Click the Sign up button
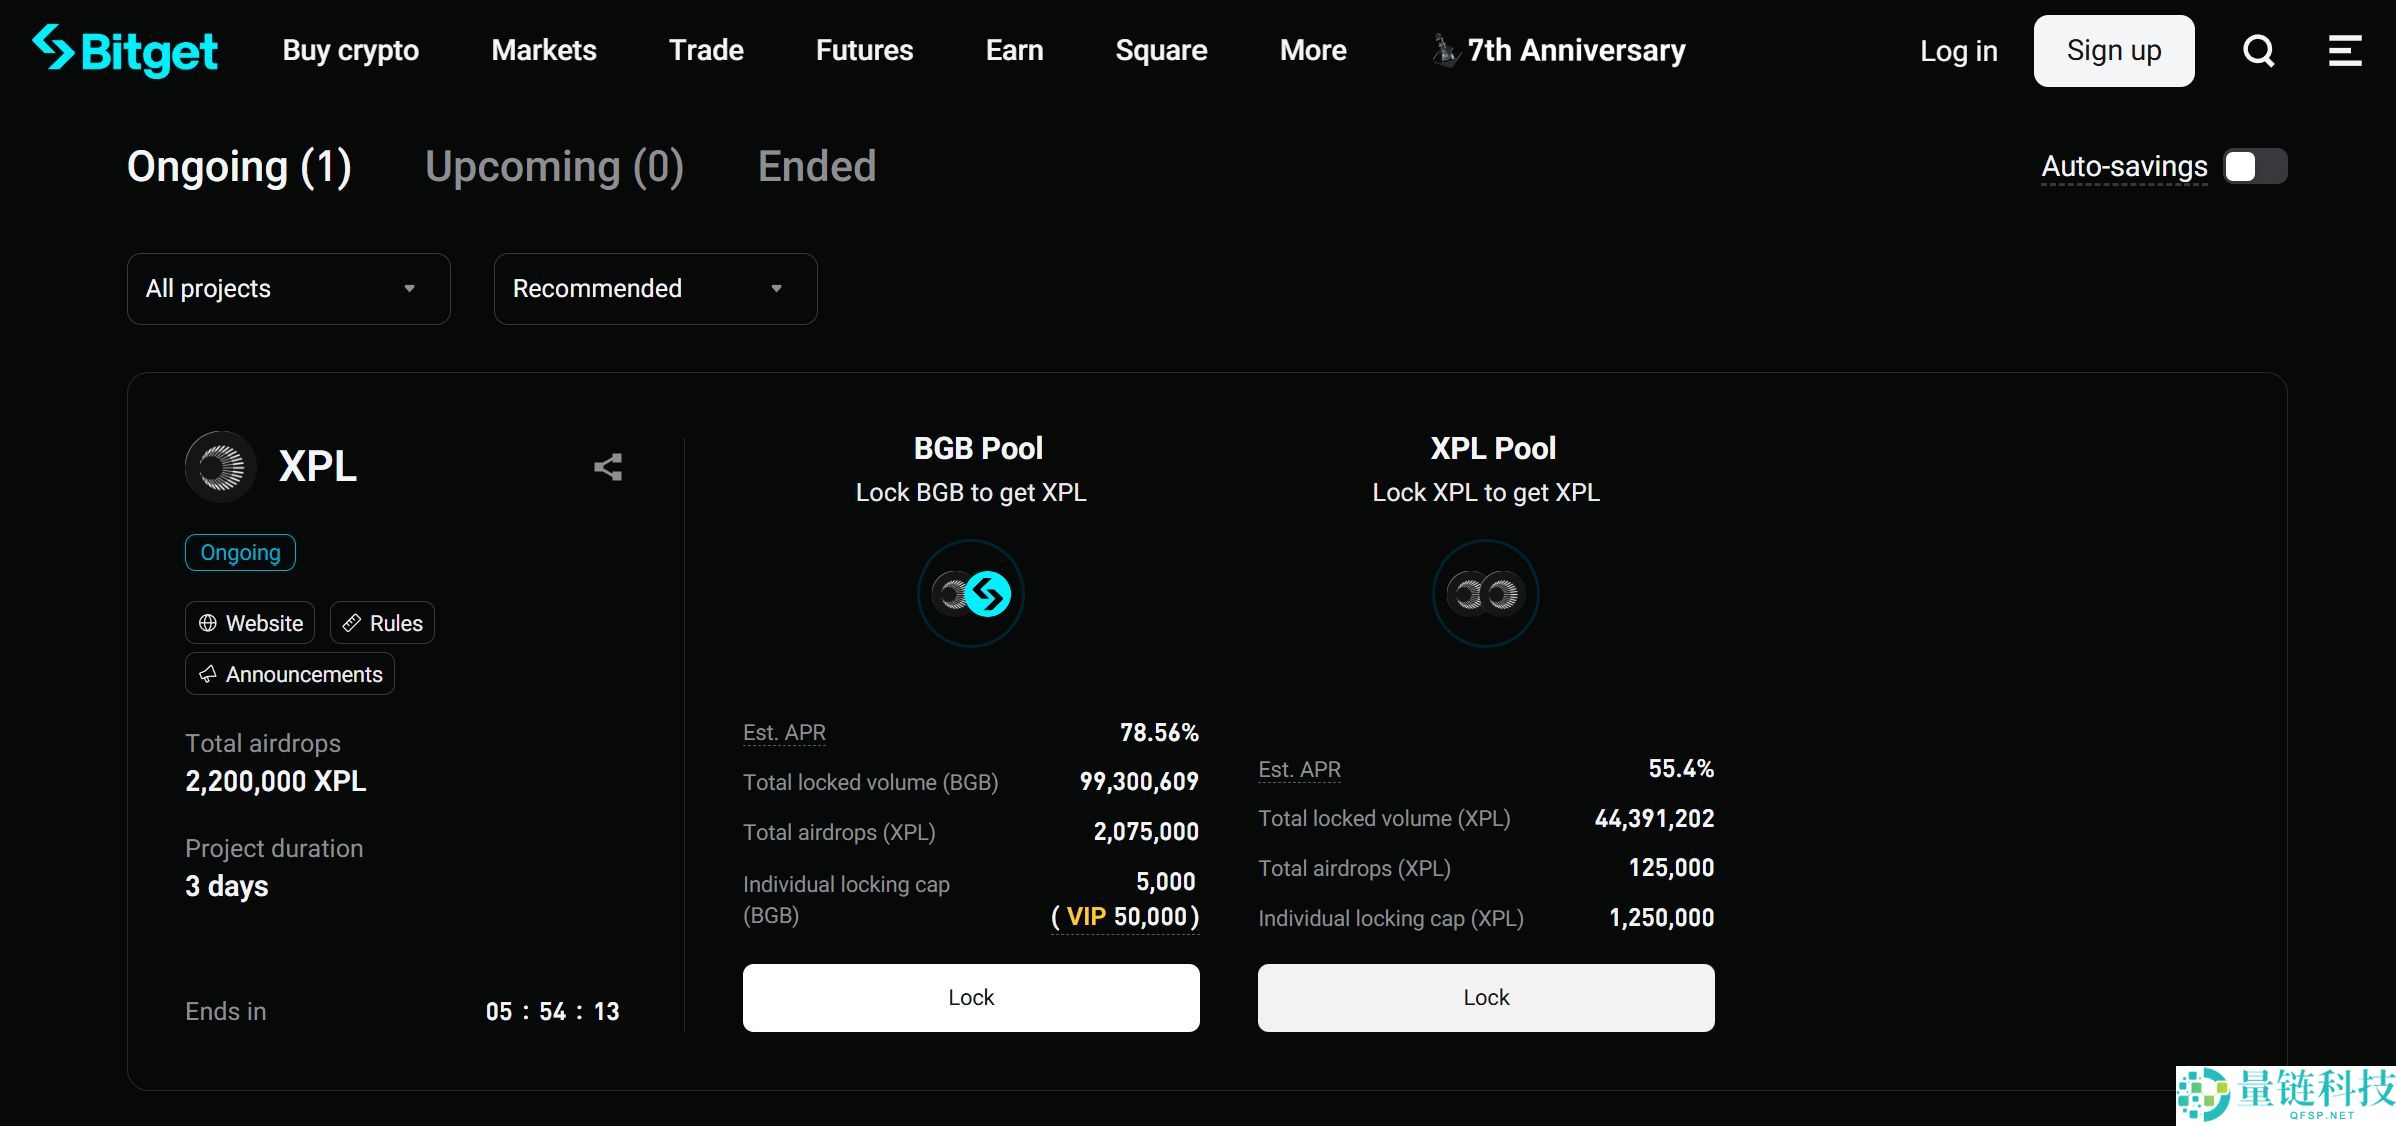 [x=2113, y=50]
